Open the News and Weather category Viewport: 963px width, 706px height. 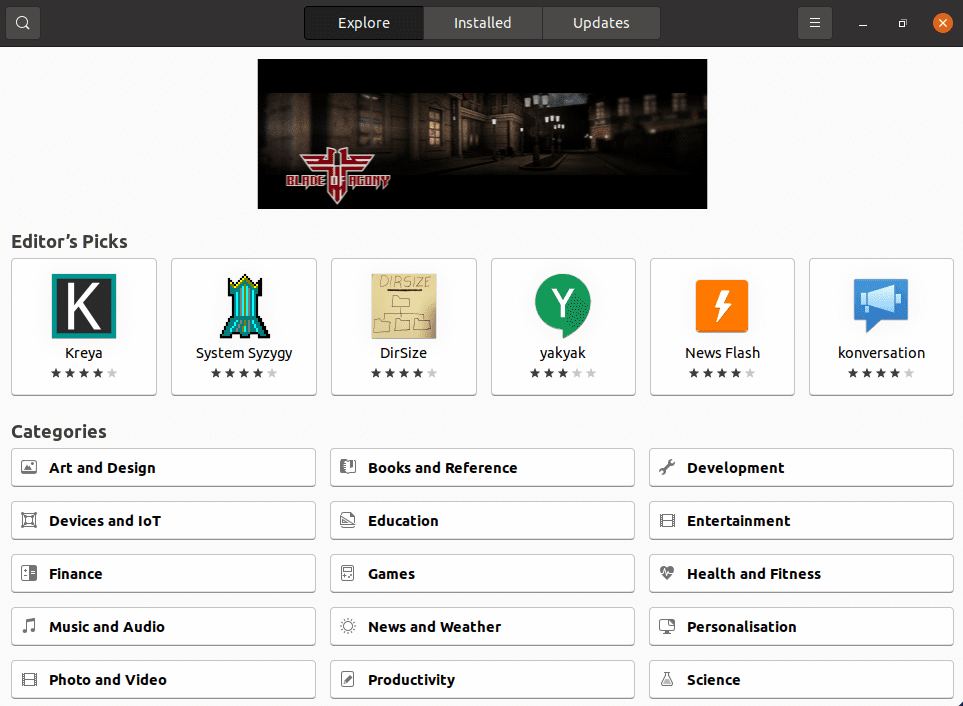[x=482, y=627]
